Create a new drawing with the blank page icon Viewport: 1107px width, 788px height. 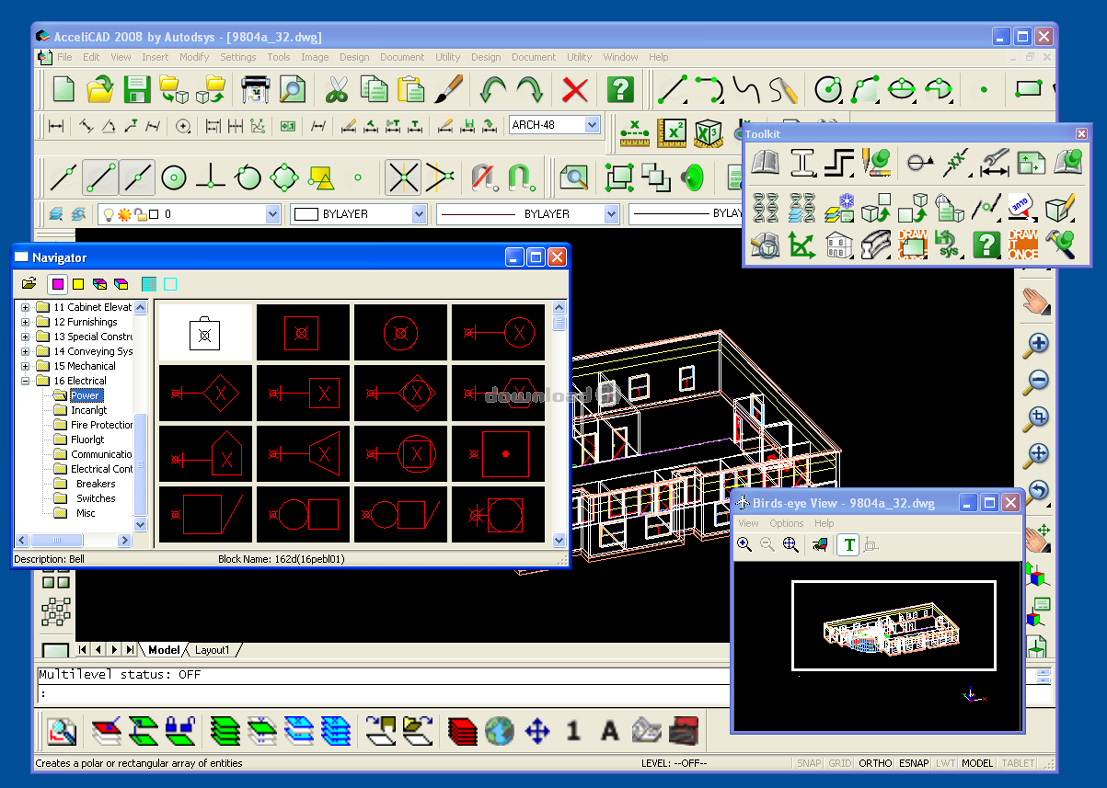point(64,90)
